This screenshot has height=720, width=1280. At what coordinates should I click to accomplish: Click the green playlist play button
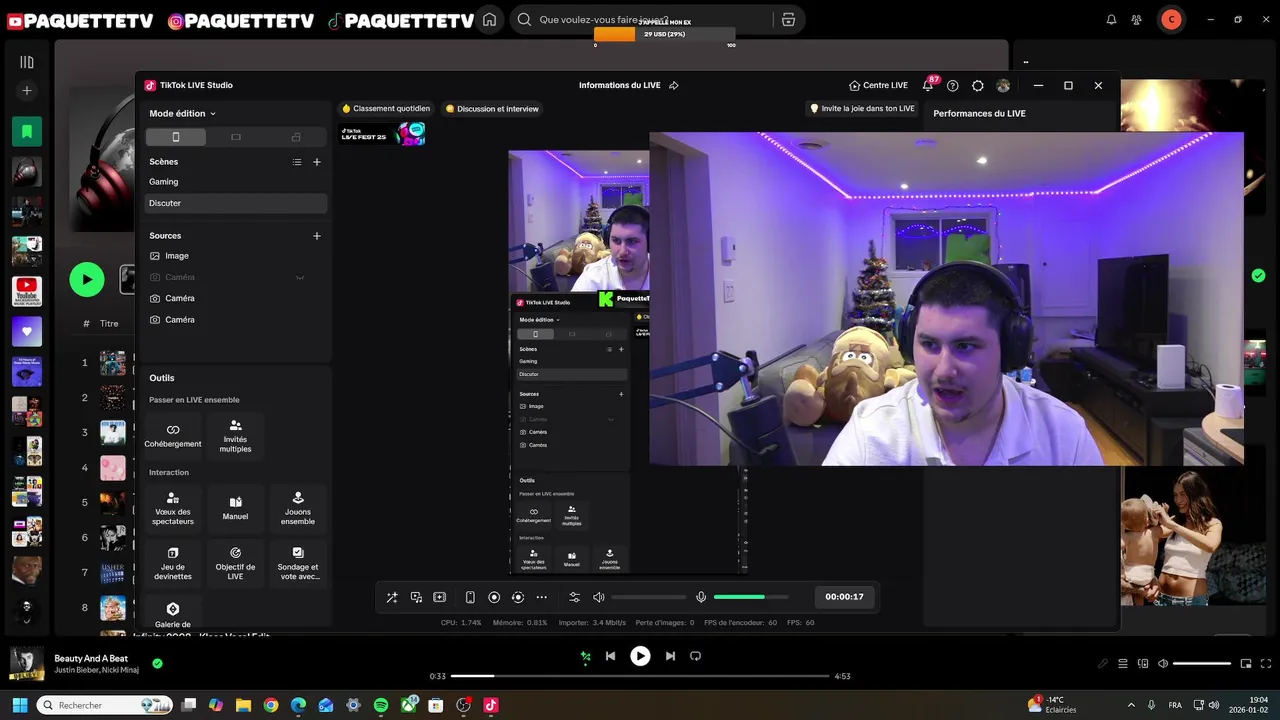[87, 279]
